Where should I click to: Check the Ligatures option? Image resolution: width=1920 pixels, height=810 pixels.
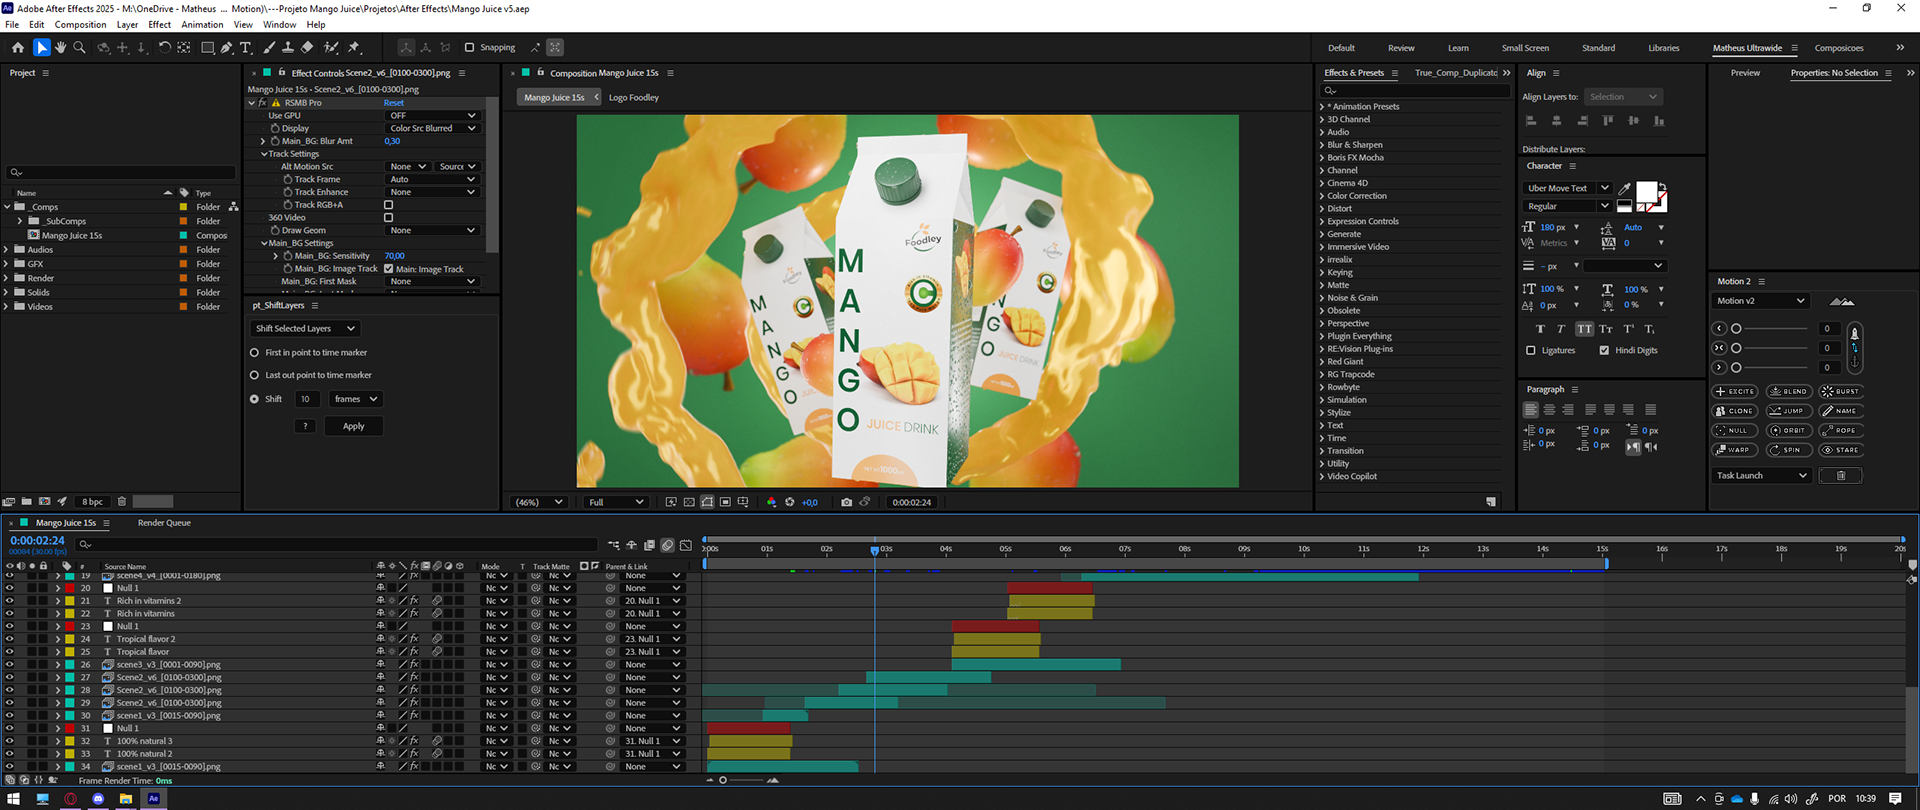point(1531,350)
